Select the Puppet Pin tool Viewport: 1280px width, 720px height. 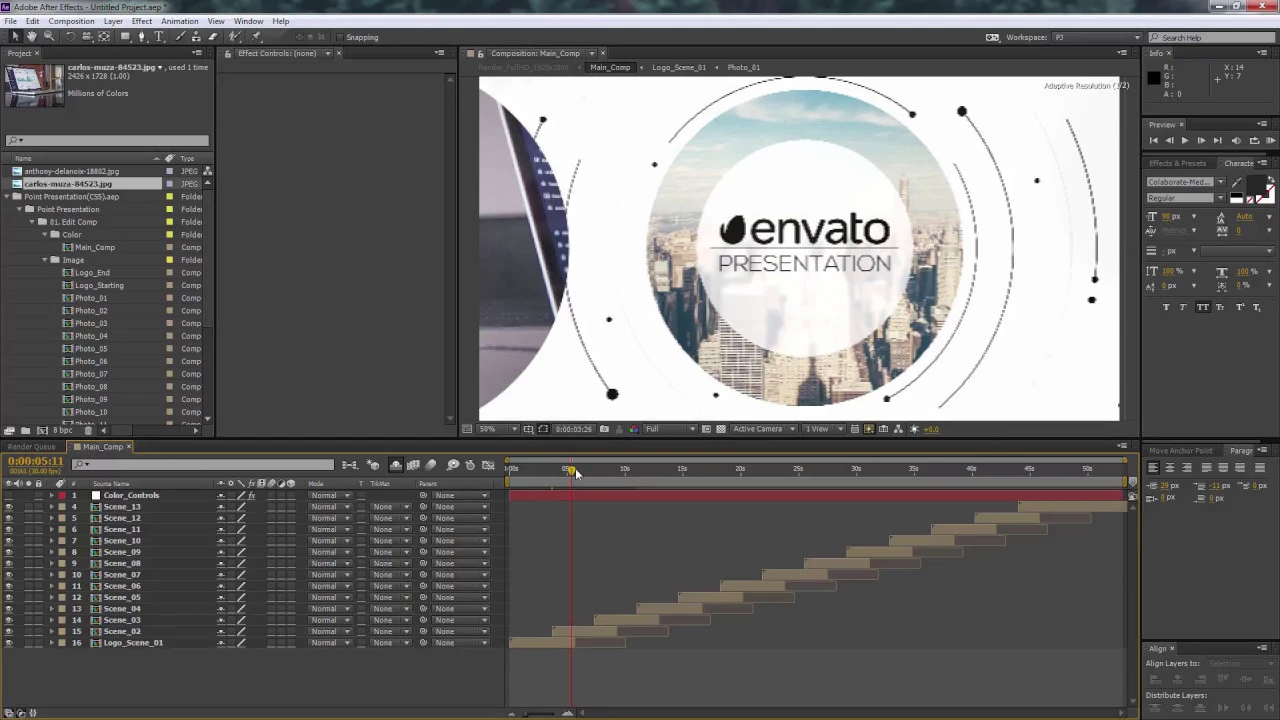(x=256, y=37)
